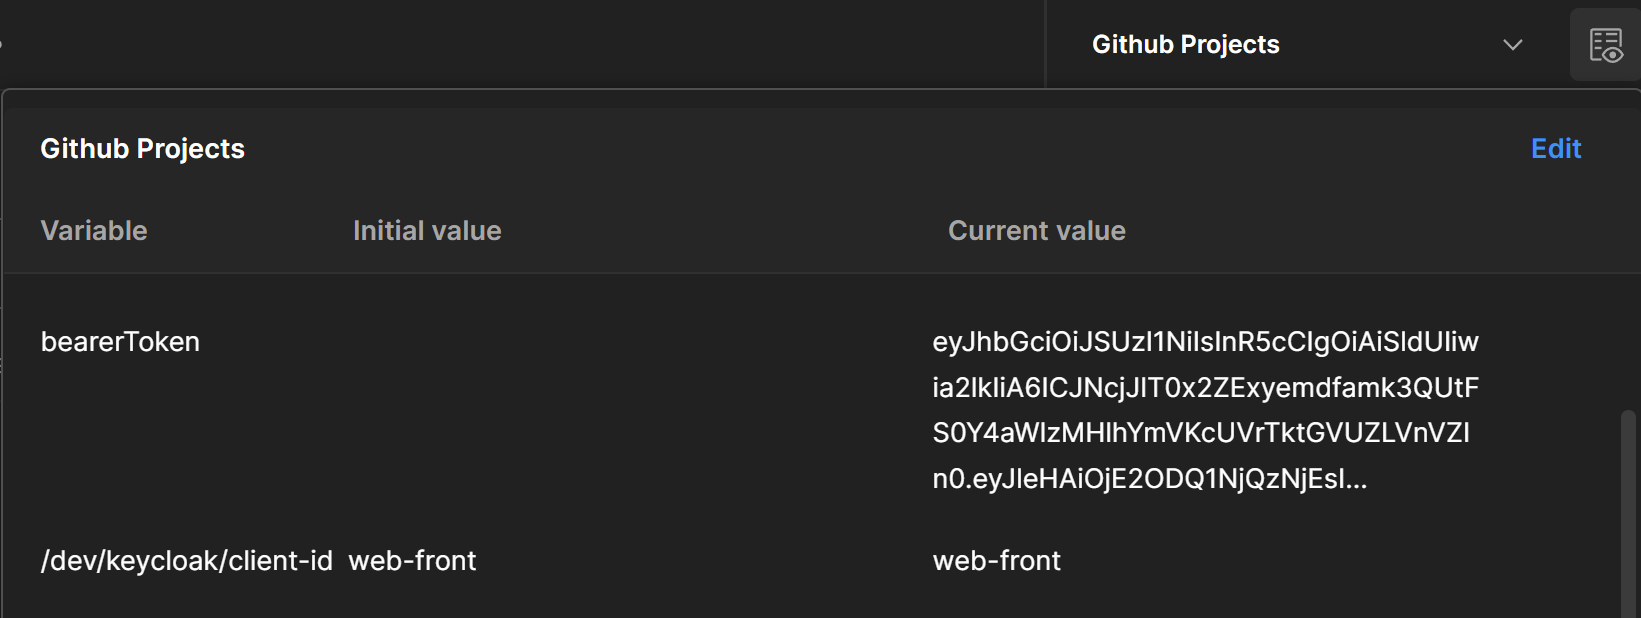Viewport: 1641px width, 618px height.
Task: Click the Edit link for the environment
Action: (1555, 149)
